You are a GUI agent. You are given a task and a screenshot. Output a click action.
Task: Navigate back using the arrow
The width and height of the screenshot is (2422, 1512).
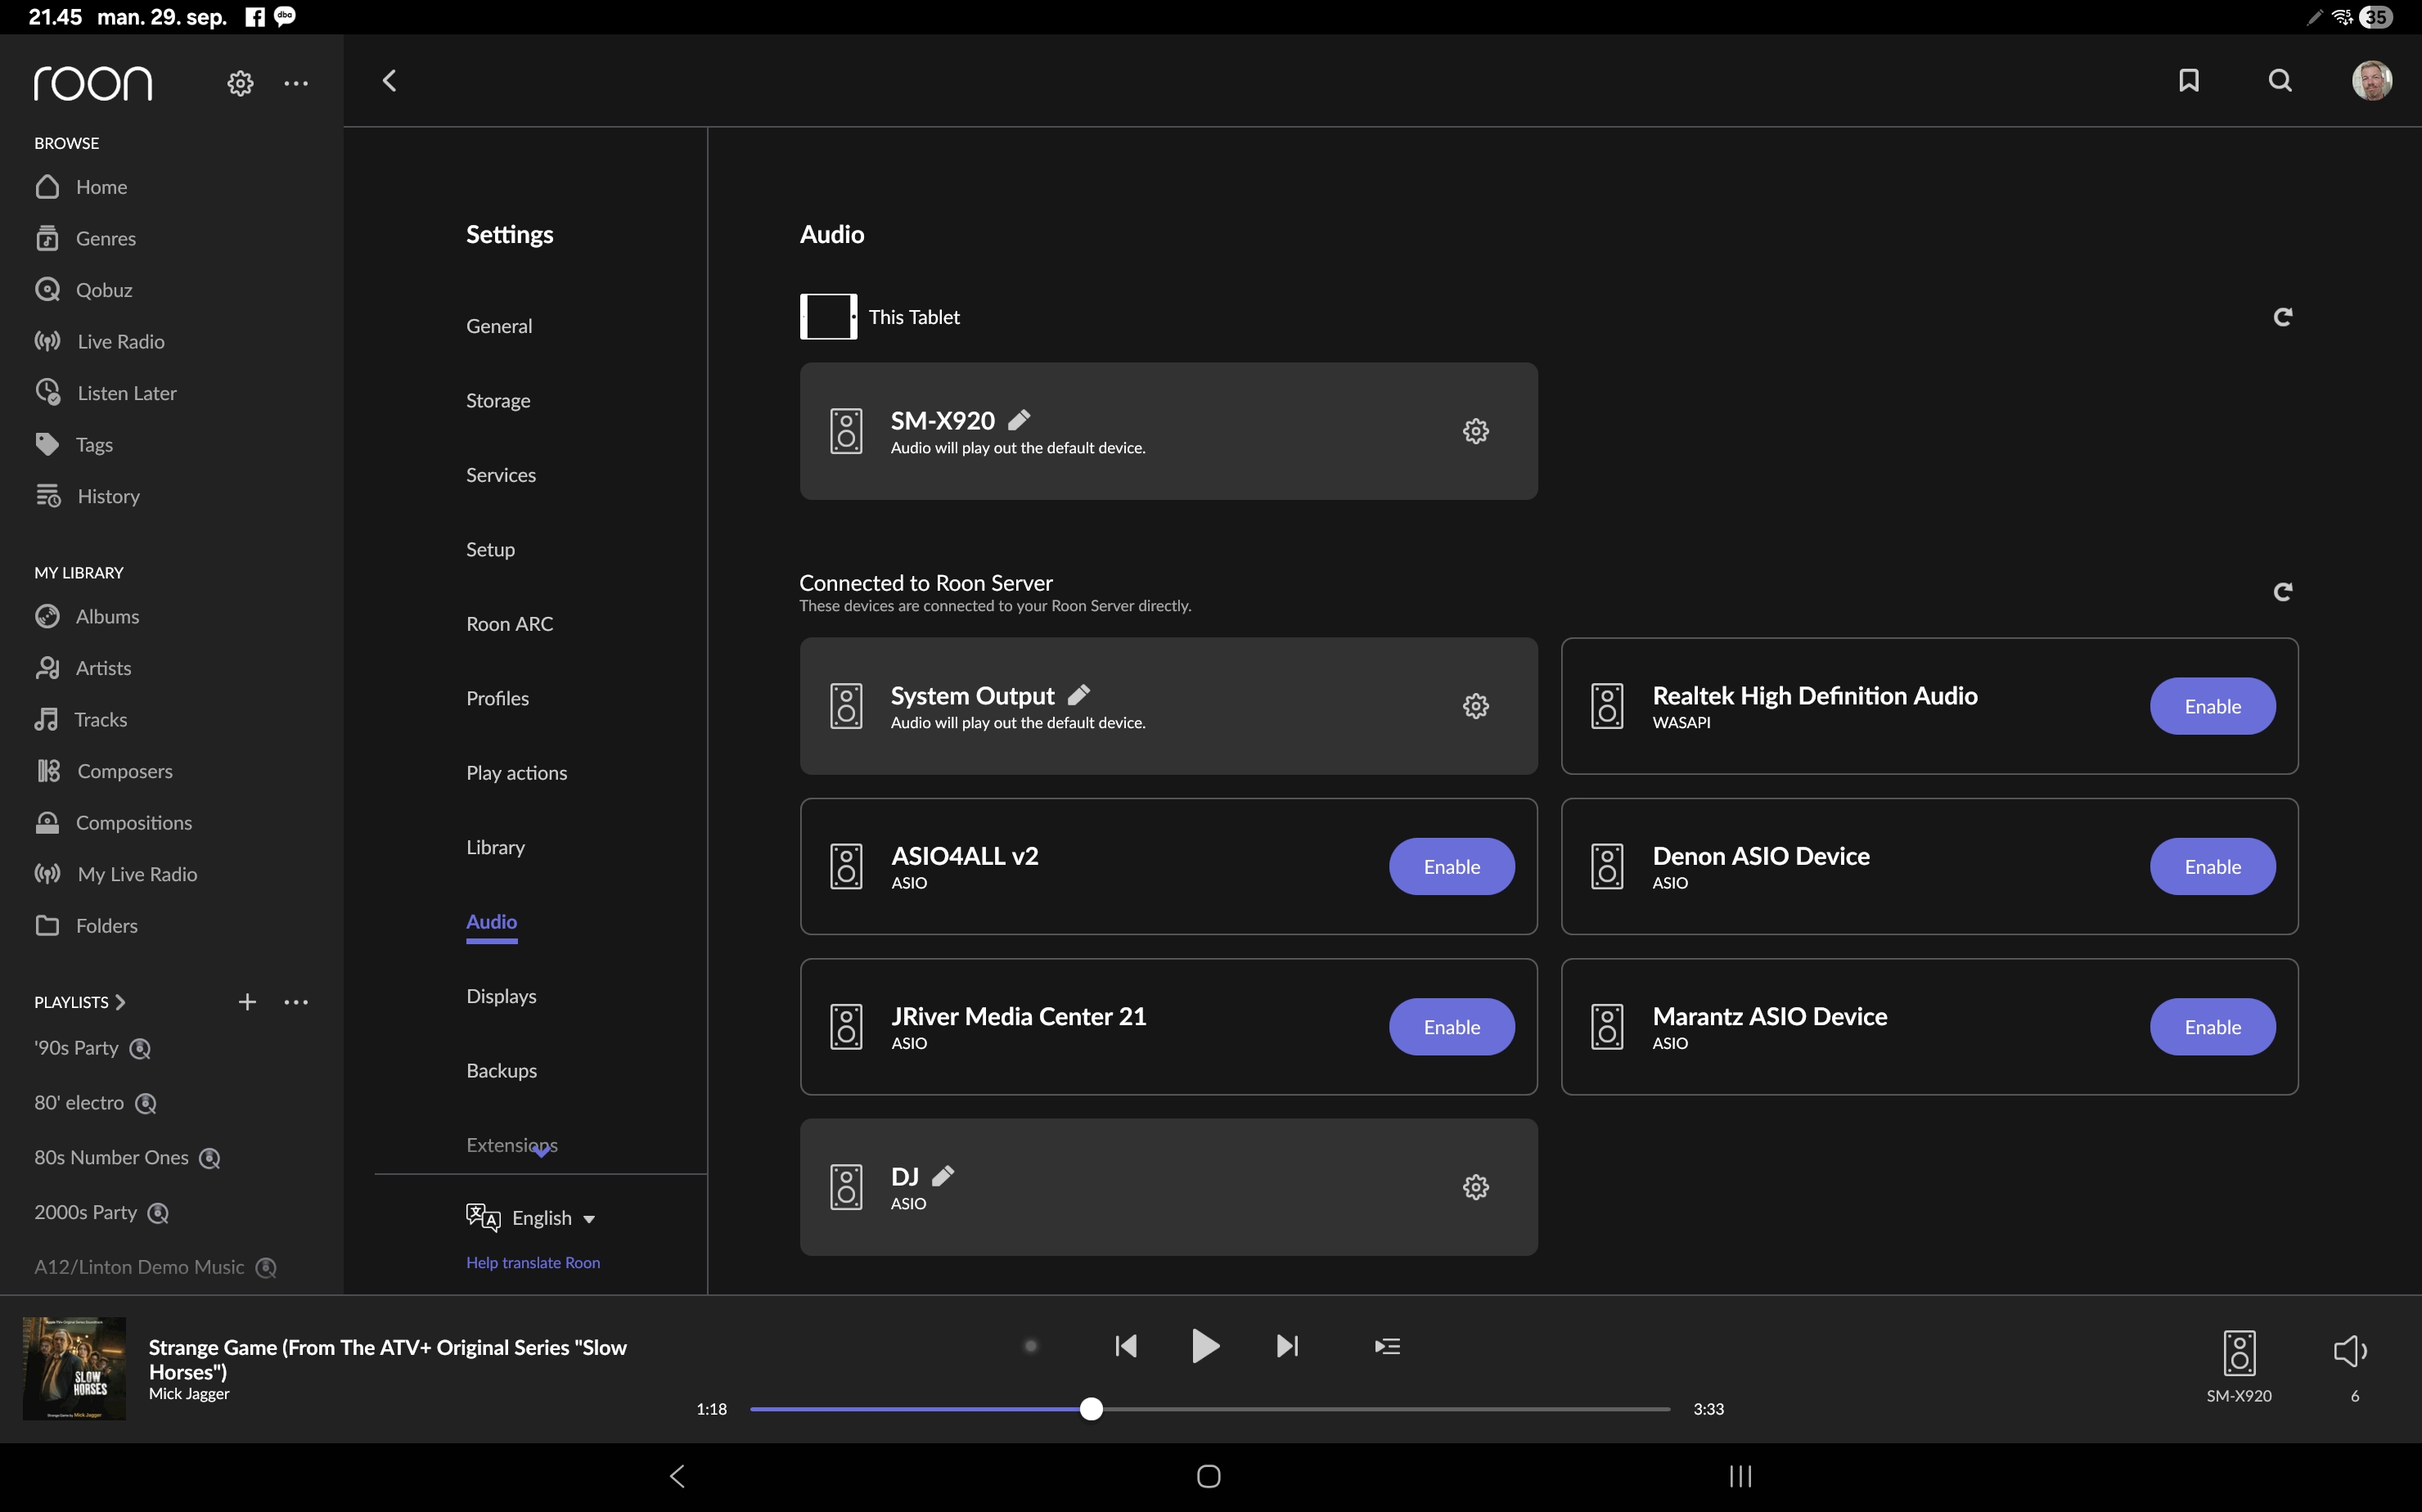(x=390, y=80)
